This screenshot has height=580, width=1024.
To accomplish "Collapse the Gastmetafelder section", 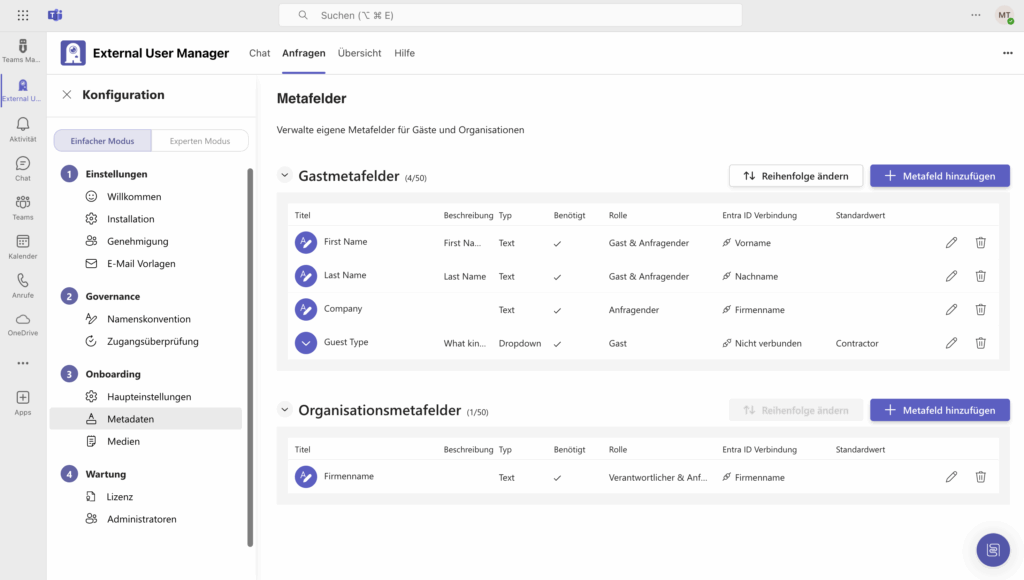I will [284, 176].
